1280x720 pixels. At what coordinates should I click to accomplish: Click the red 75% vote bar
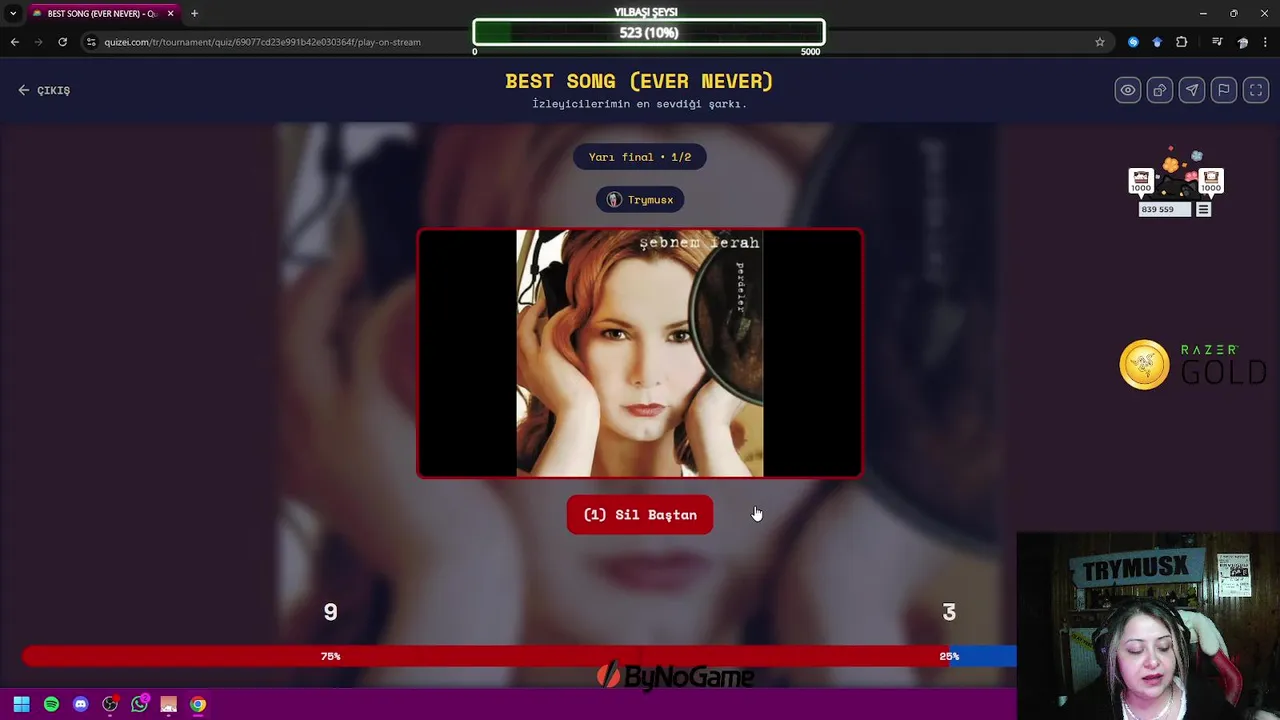pos(485,656)
